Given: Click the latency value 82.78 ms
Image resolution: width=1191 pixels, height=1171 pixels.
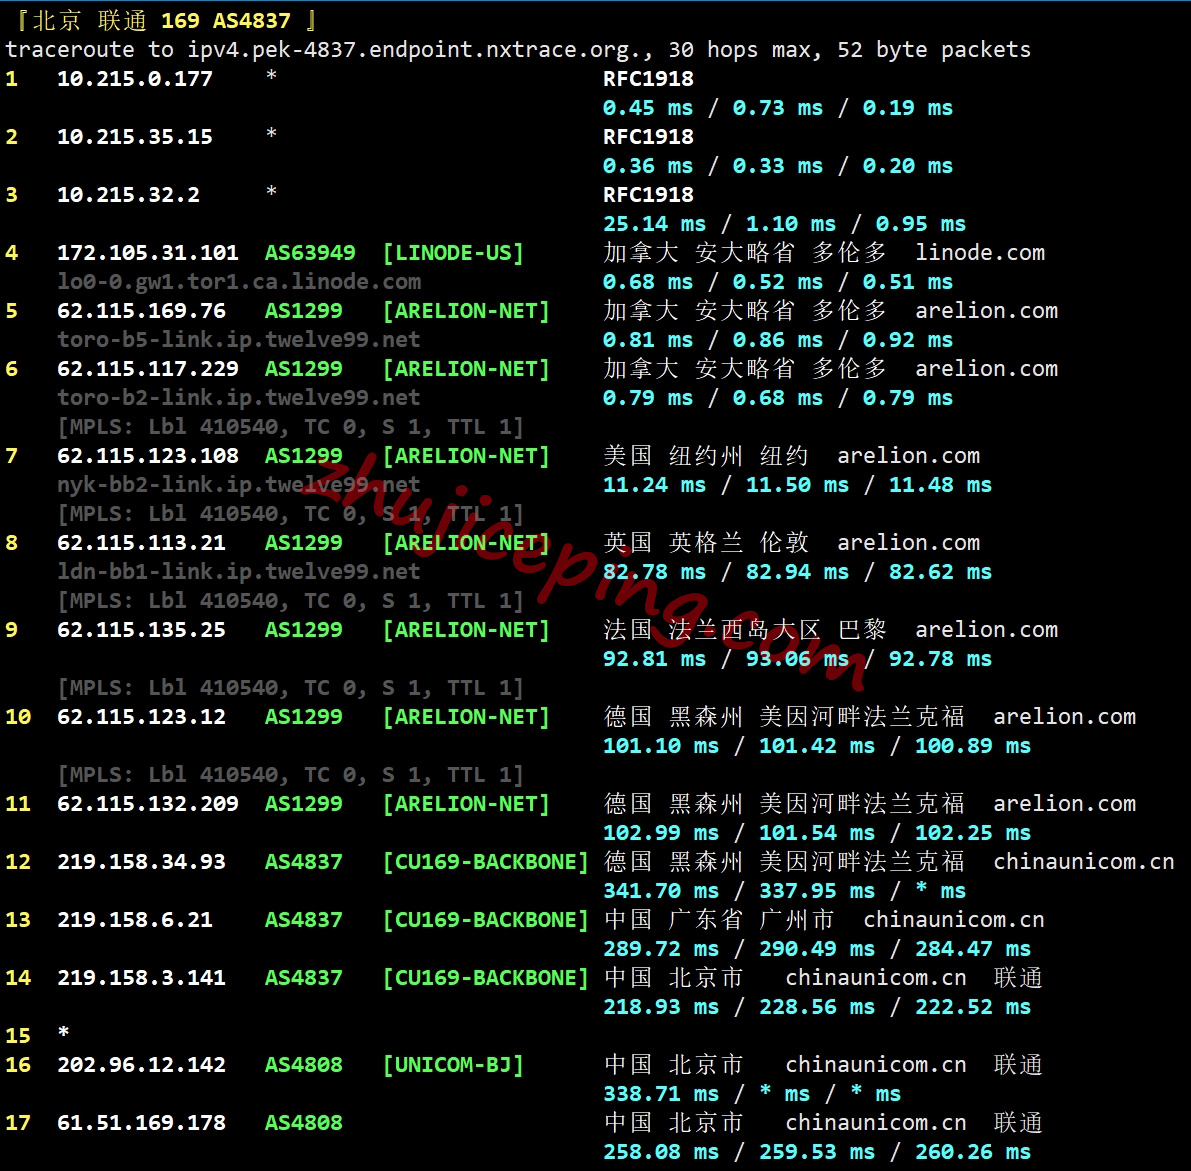Looking at the screenshot, I should 654,572.
